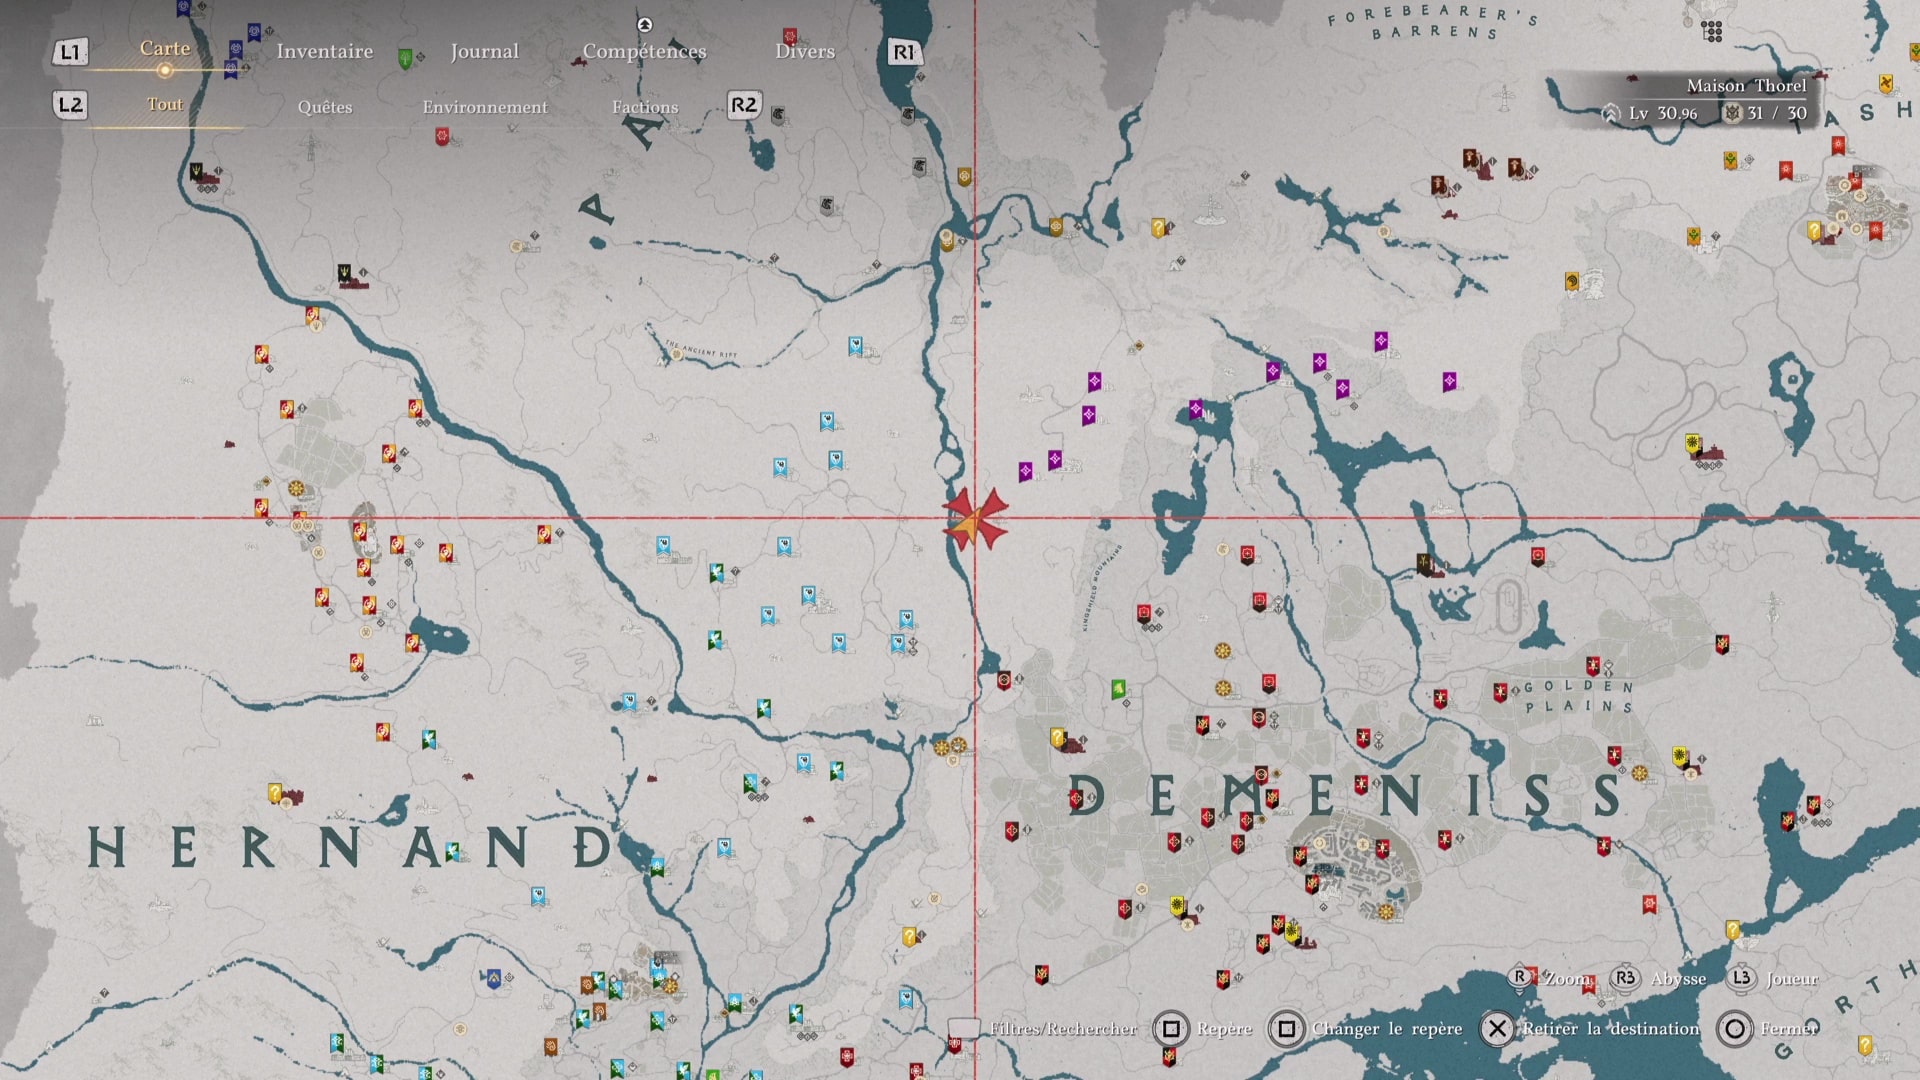Screen dimensions: 1920x1080
Task: Open the grid dots icon above Maison Thorel
Action: pos(1712,32)
